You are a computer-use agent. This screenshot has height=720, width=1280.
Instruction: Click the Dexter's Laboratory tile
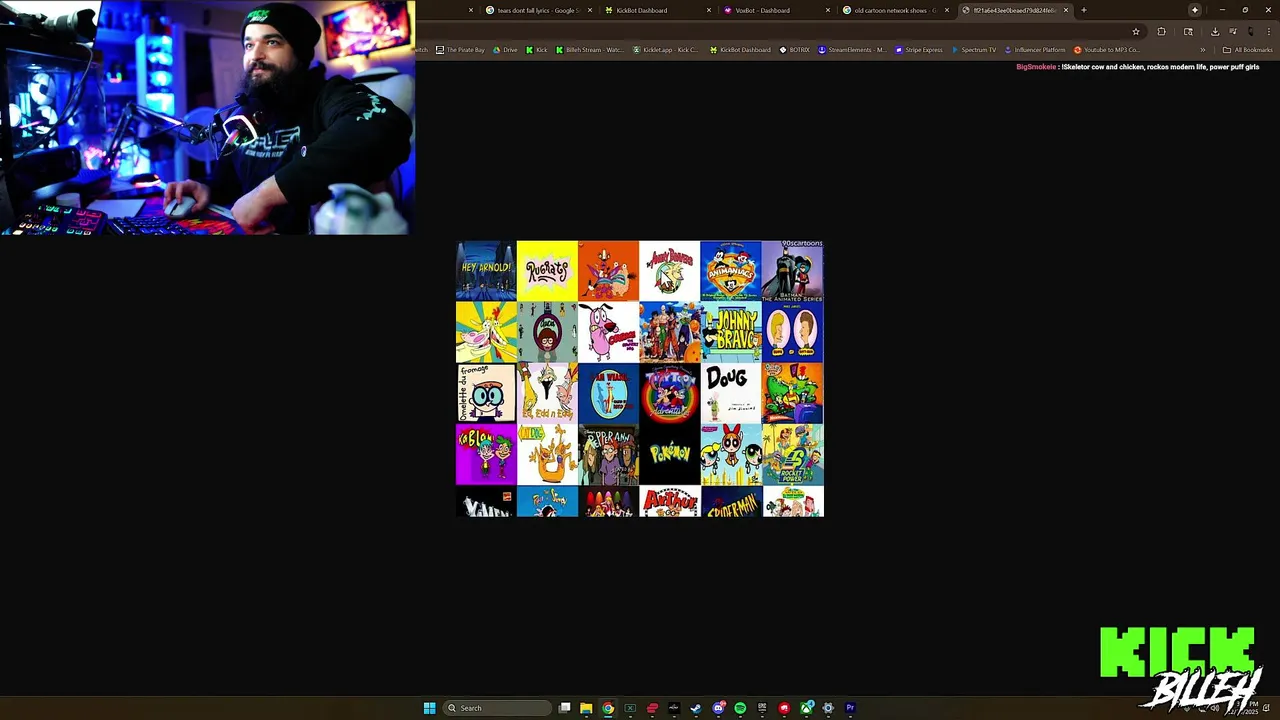click(x=486, y=392)
